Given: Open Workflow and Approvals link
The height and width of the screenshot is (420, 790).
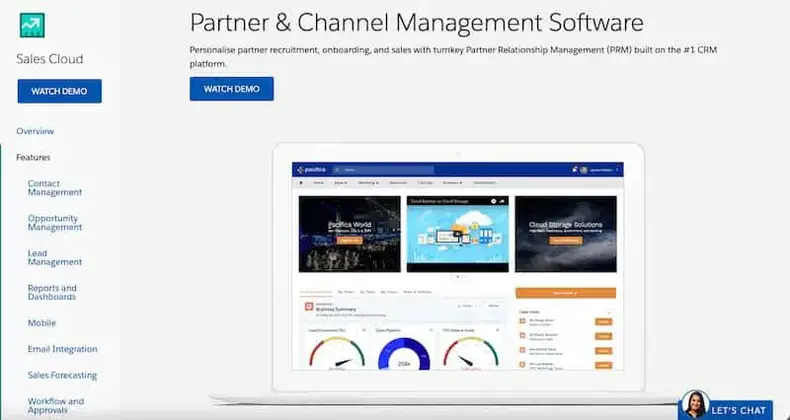Looking at the screenshot, I should tap(55, 405).
